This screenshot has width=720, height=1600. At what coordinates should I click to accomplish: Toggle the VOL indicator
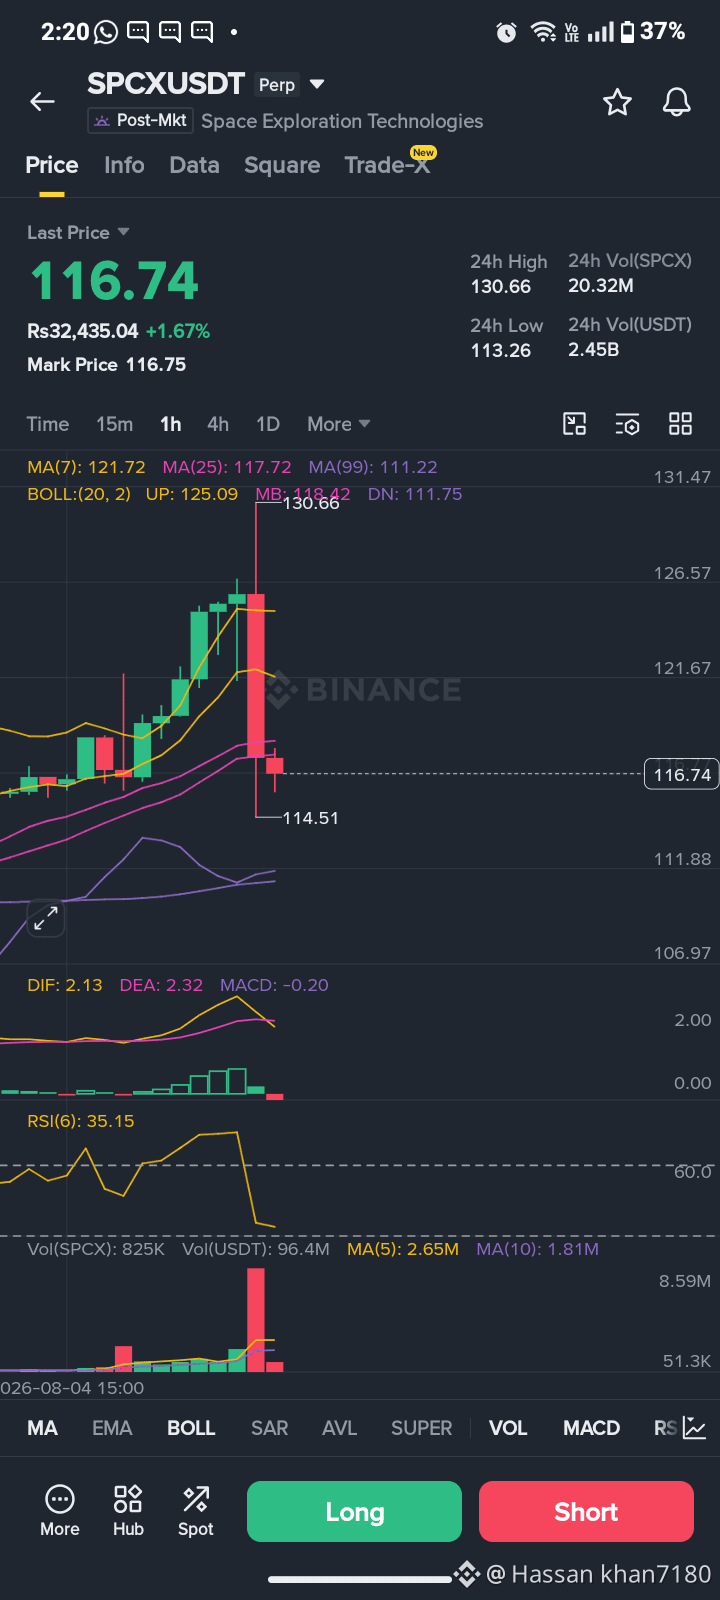point(508,1428)
